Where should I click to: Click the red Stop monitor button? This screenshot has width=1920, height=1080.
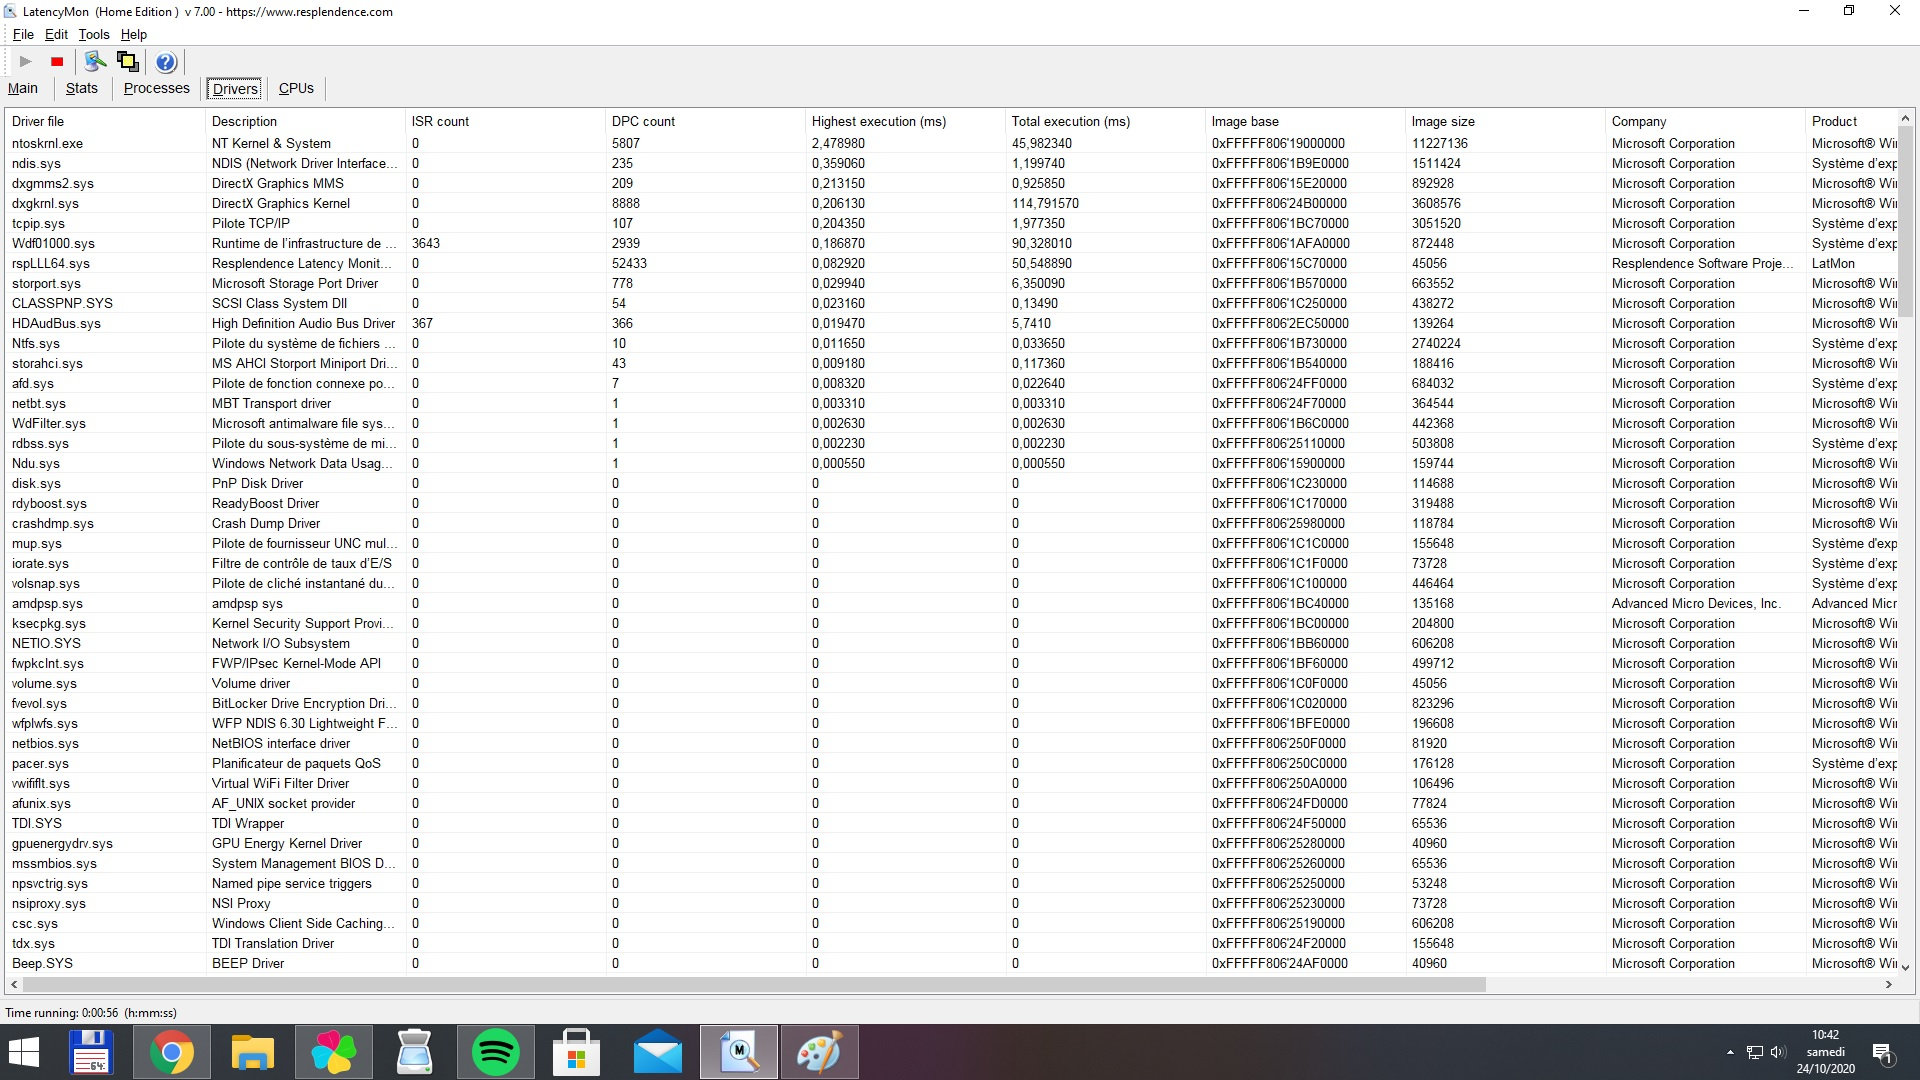pos(57,62)
